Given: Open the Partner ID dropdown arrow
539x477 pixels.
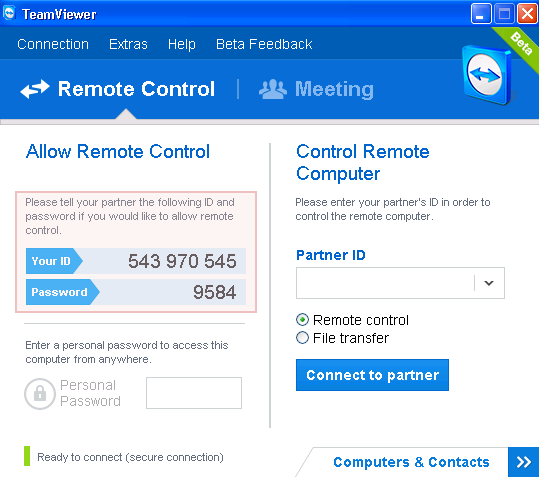Looking at the screenshot, I should coord(489,283).
